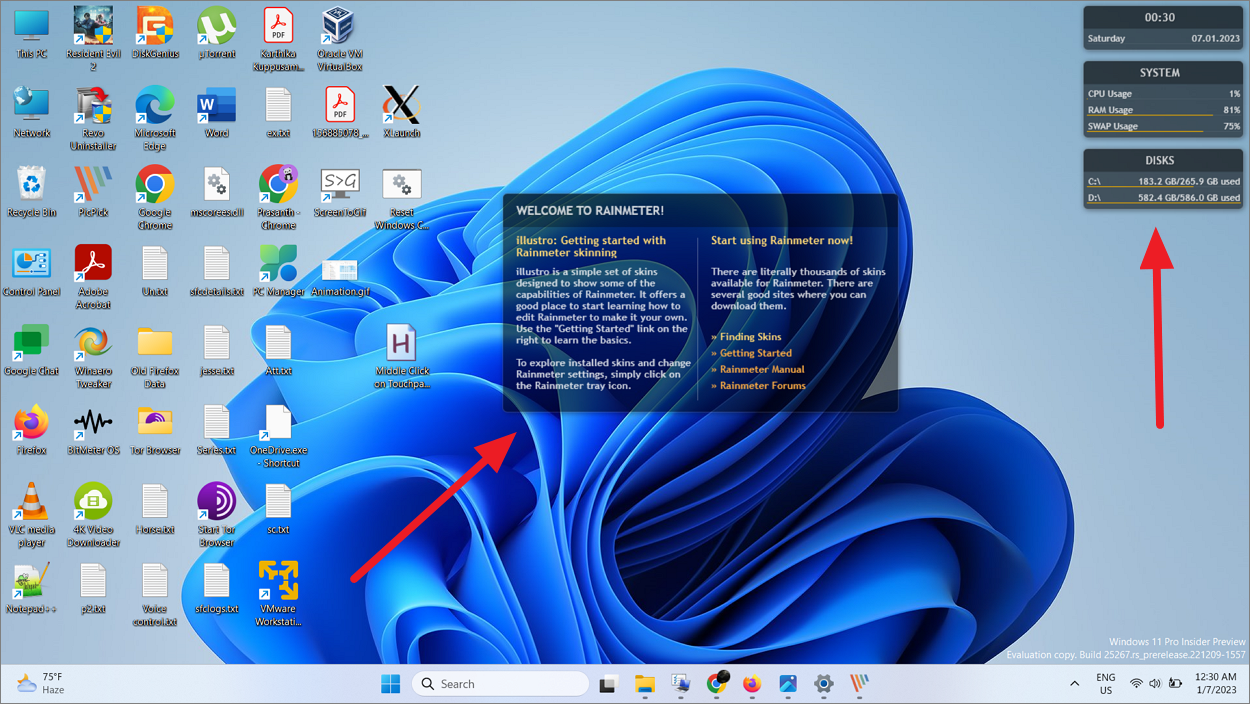Select the Microsoft Edge desktop shortcut

point(155,119)
